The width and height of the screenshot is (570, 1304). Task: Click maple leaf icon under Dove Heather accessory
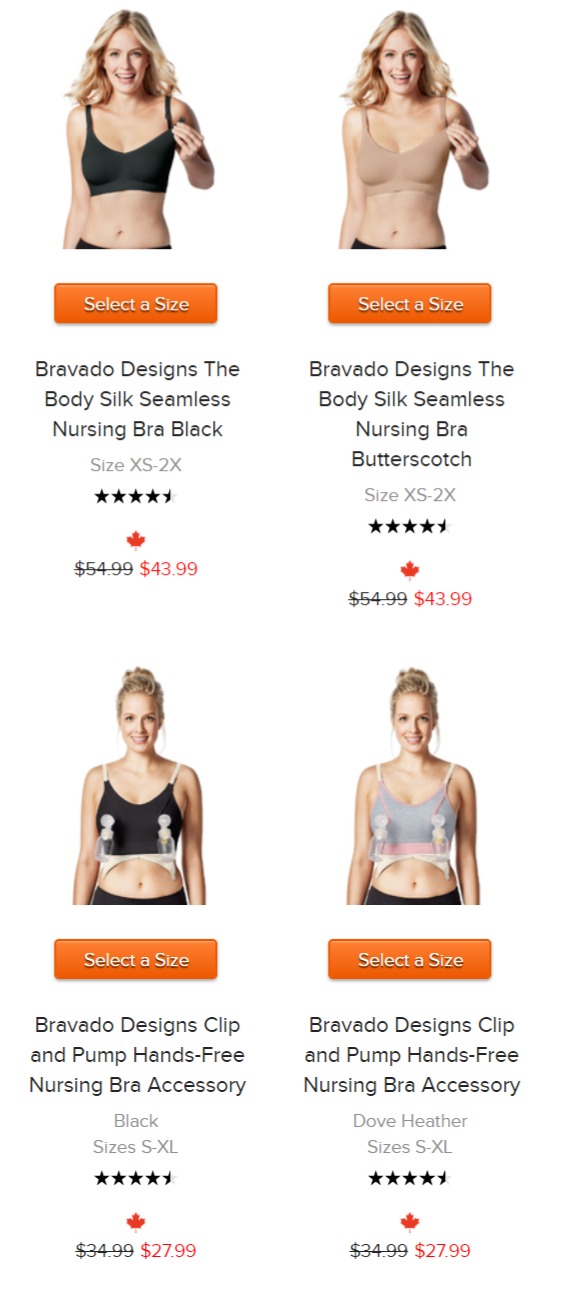coord(410,1222)
